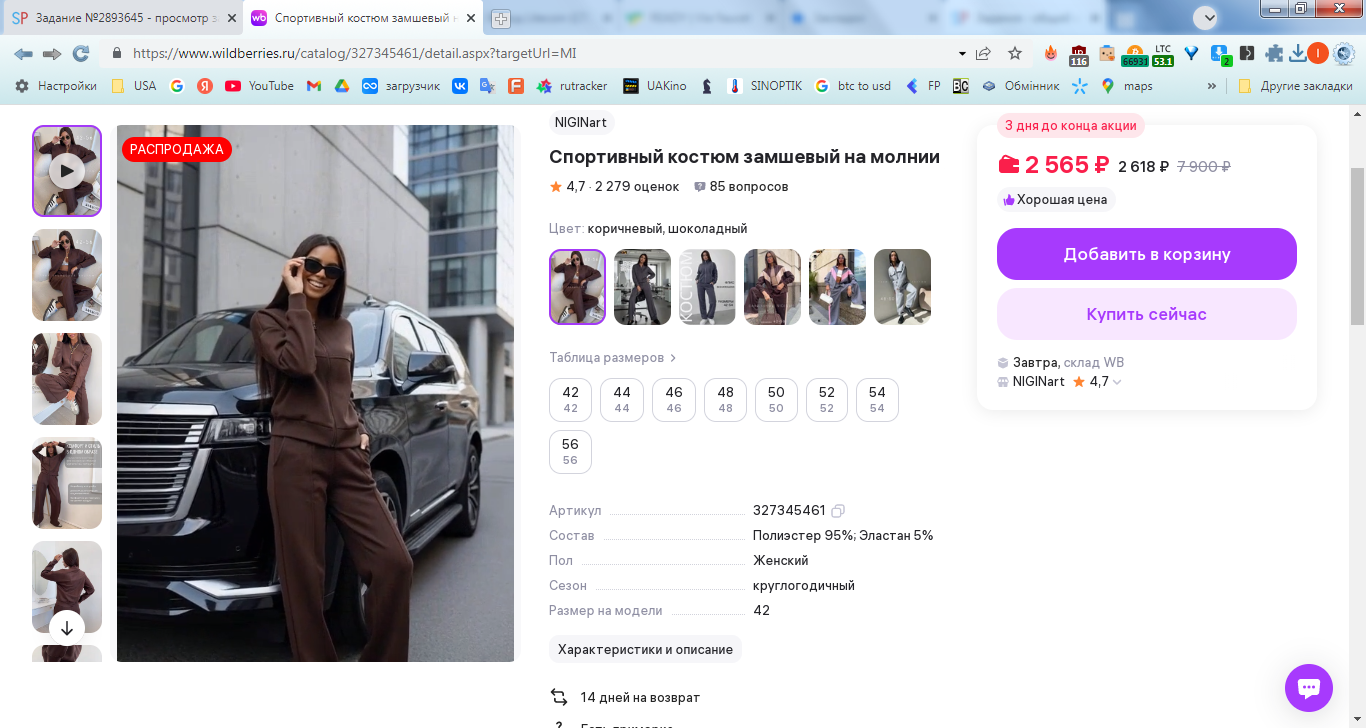Switch to the Задание №2893645 tab
This screenshot has height=728, width=1366.
pos(122,18)
